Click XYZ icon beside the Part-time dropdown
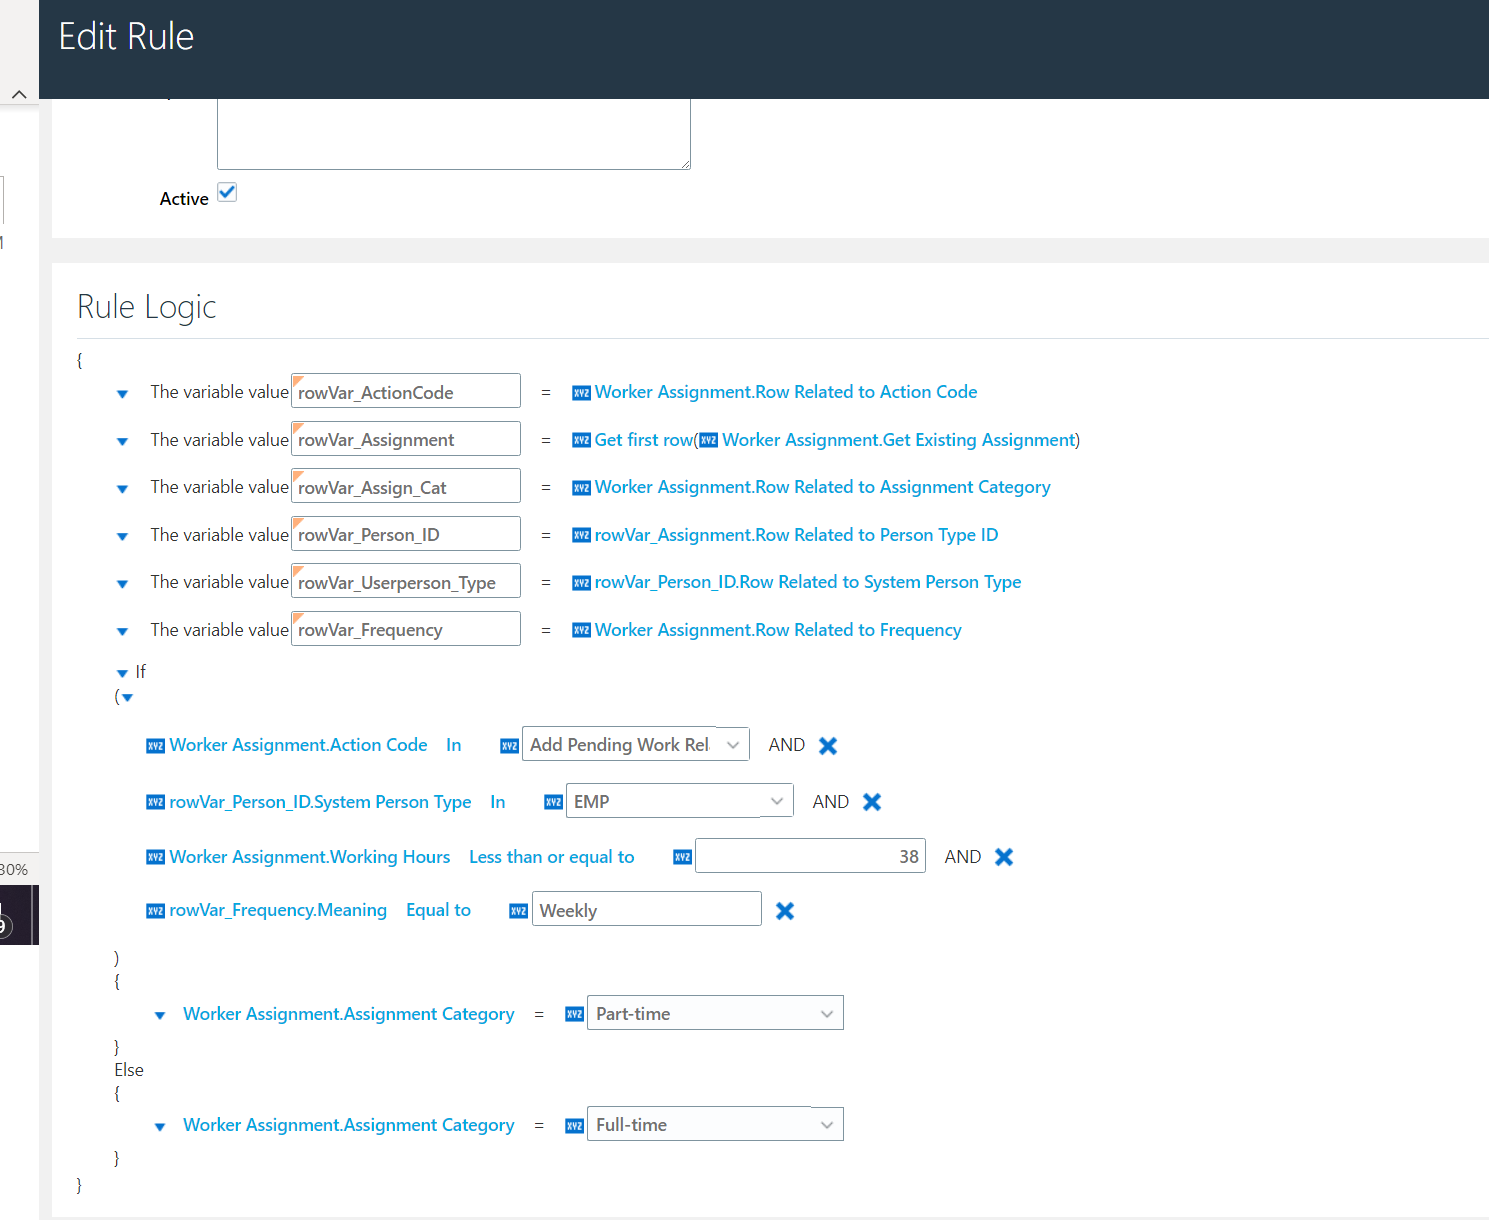This screenshot has height=1220, width=1489. (x=574, y=1014)
